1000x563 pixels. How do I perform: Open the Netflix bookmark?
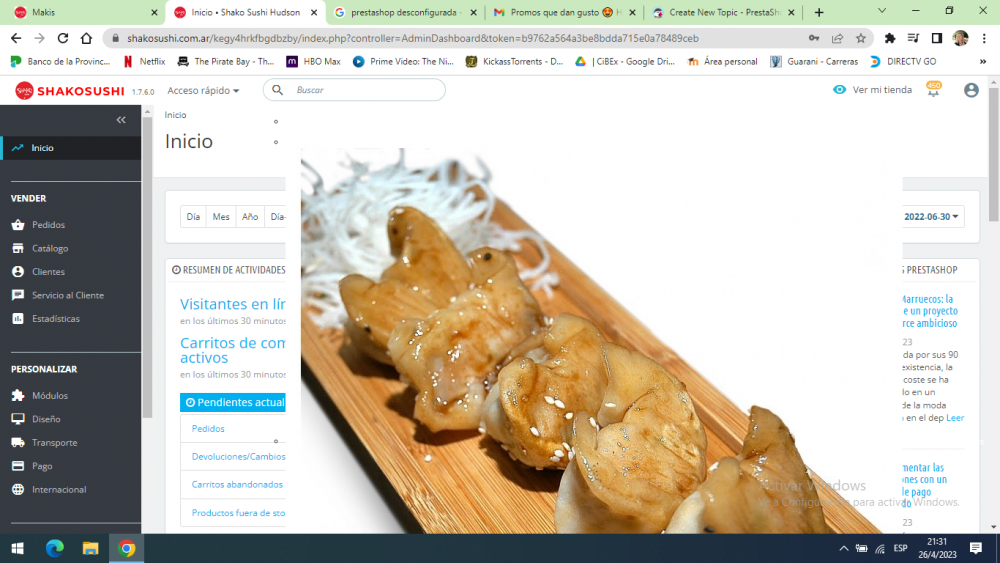point(144,61)
